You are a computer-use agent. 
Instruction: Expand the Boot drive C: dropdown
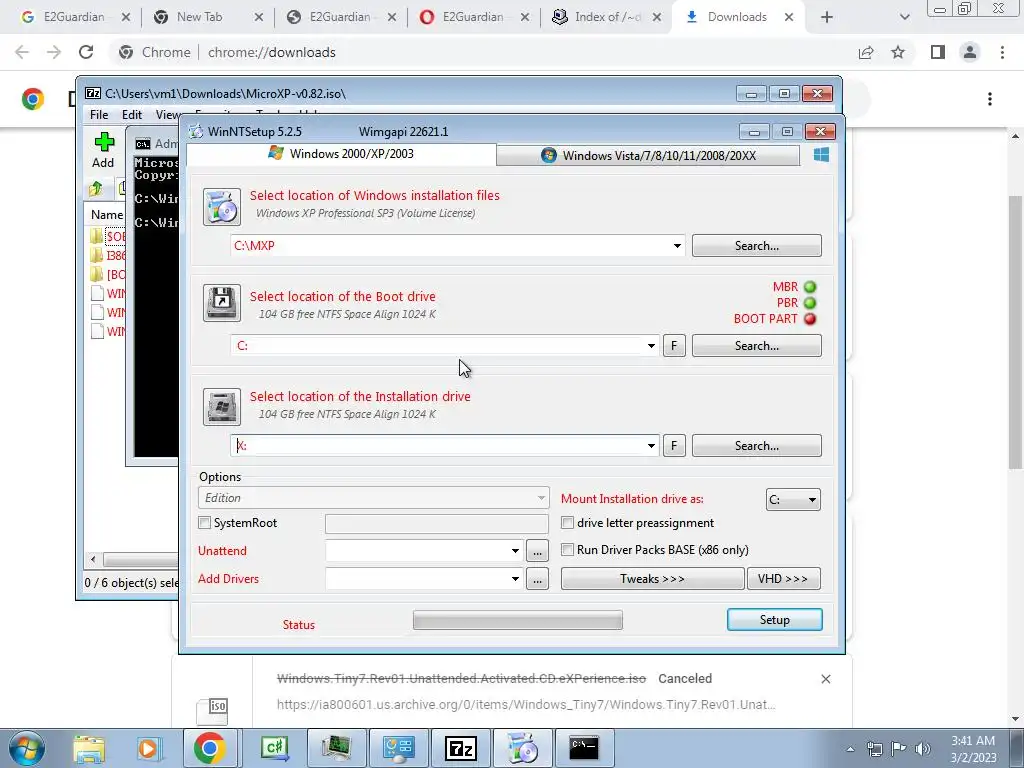pos(651,346)
